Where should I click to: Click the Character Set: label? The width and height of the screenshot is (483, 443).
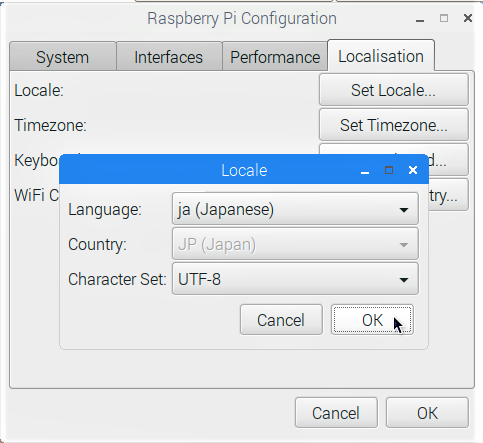tap(117, 279)
